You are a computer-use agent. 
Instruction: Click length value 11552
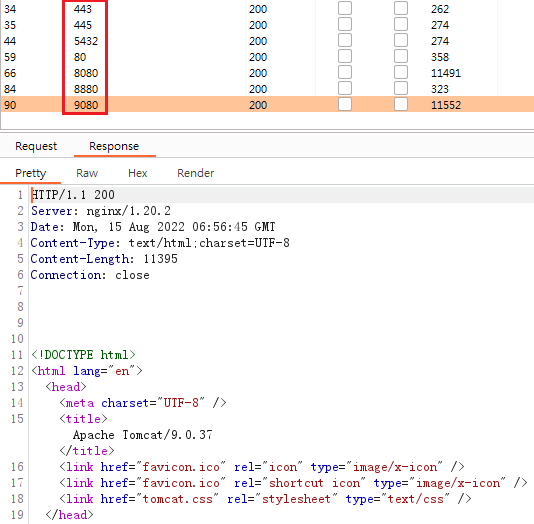(x=446, y=105)
